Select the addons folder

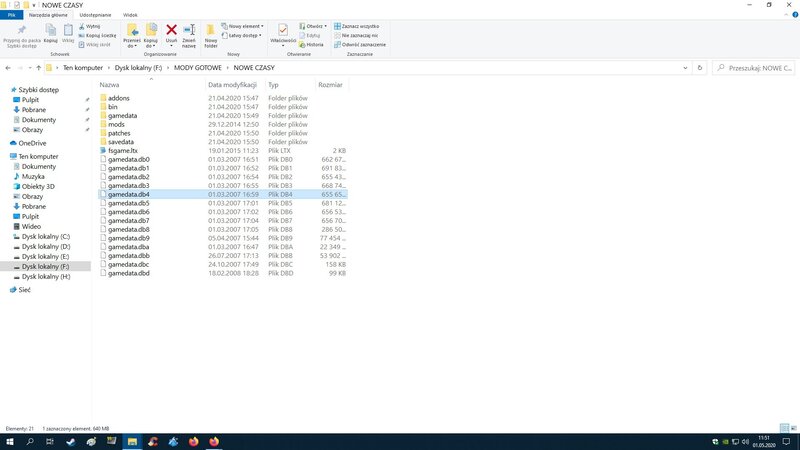(x=118, y=98)
